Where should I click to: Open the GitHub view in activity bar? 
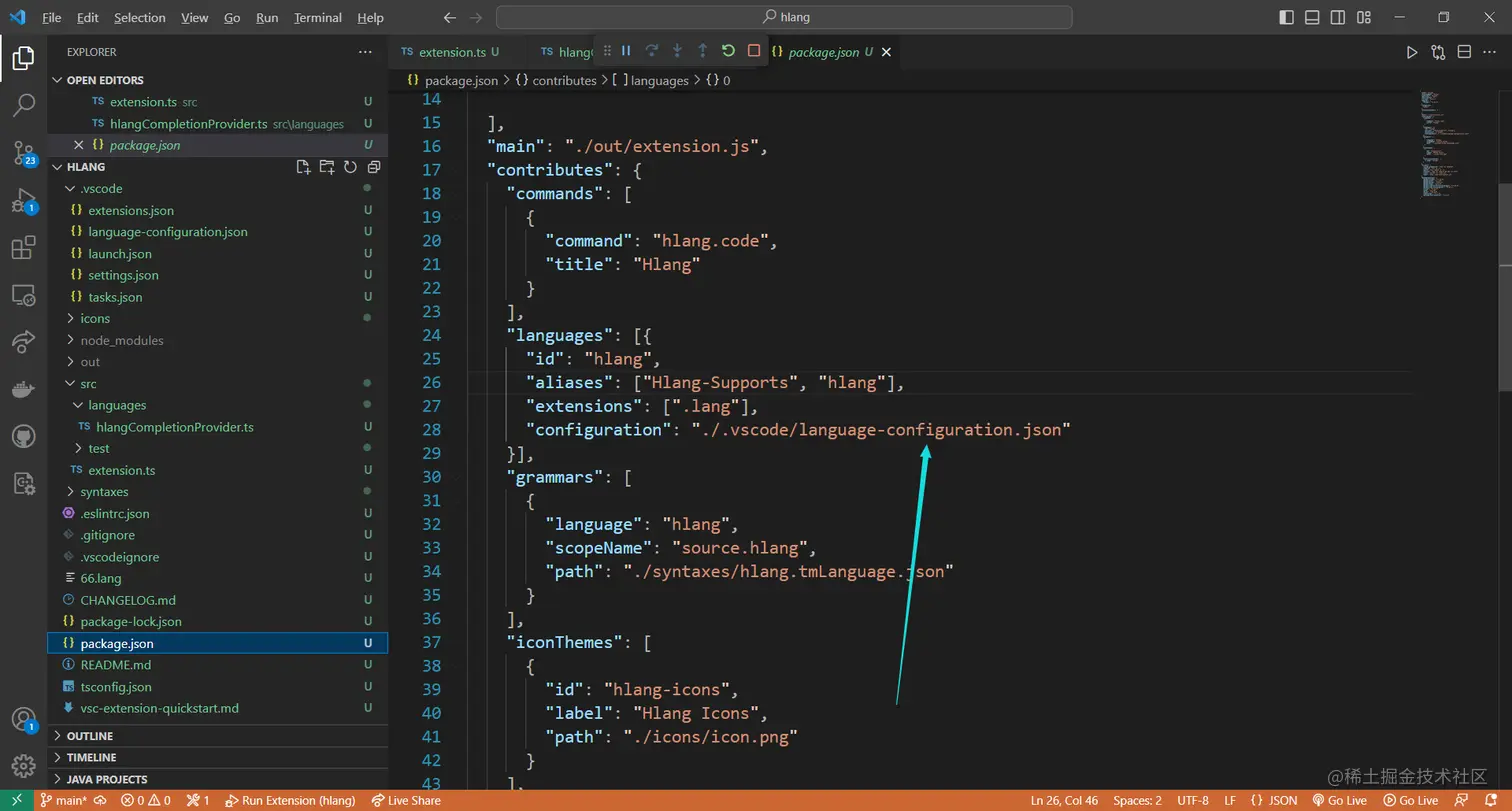23,437
